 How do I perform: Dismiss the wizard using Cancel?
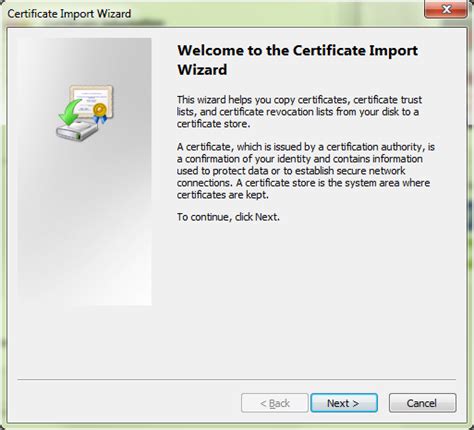[422, 403]
